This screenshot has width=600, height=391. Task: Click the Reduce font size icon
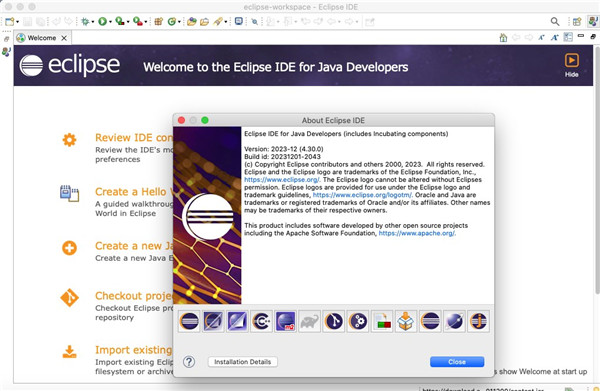(x=541, y=37)
